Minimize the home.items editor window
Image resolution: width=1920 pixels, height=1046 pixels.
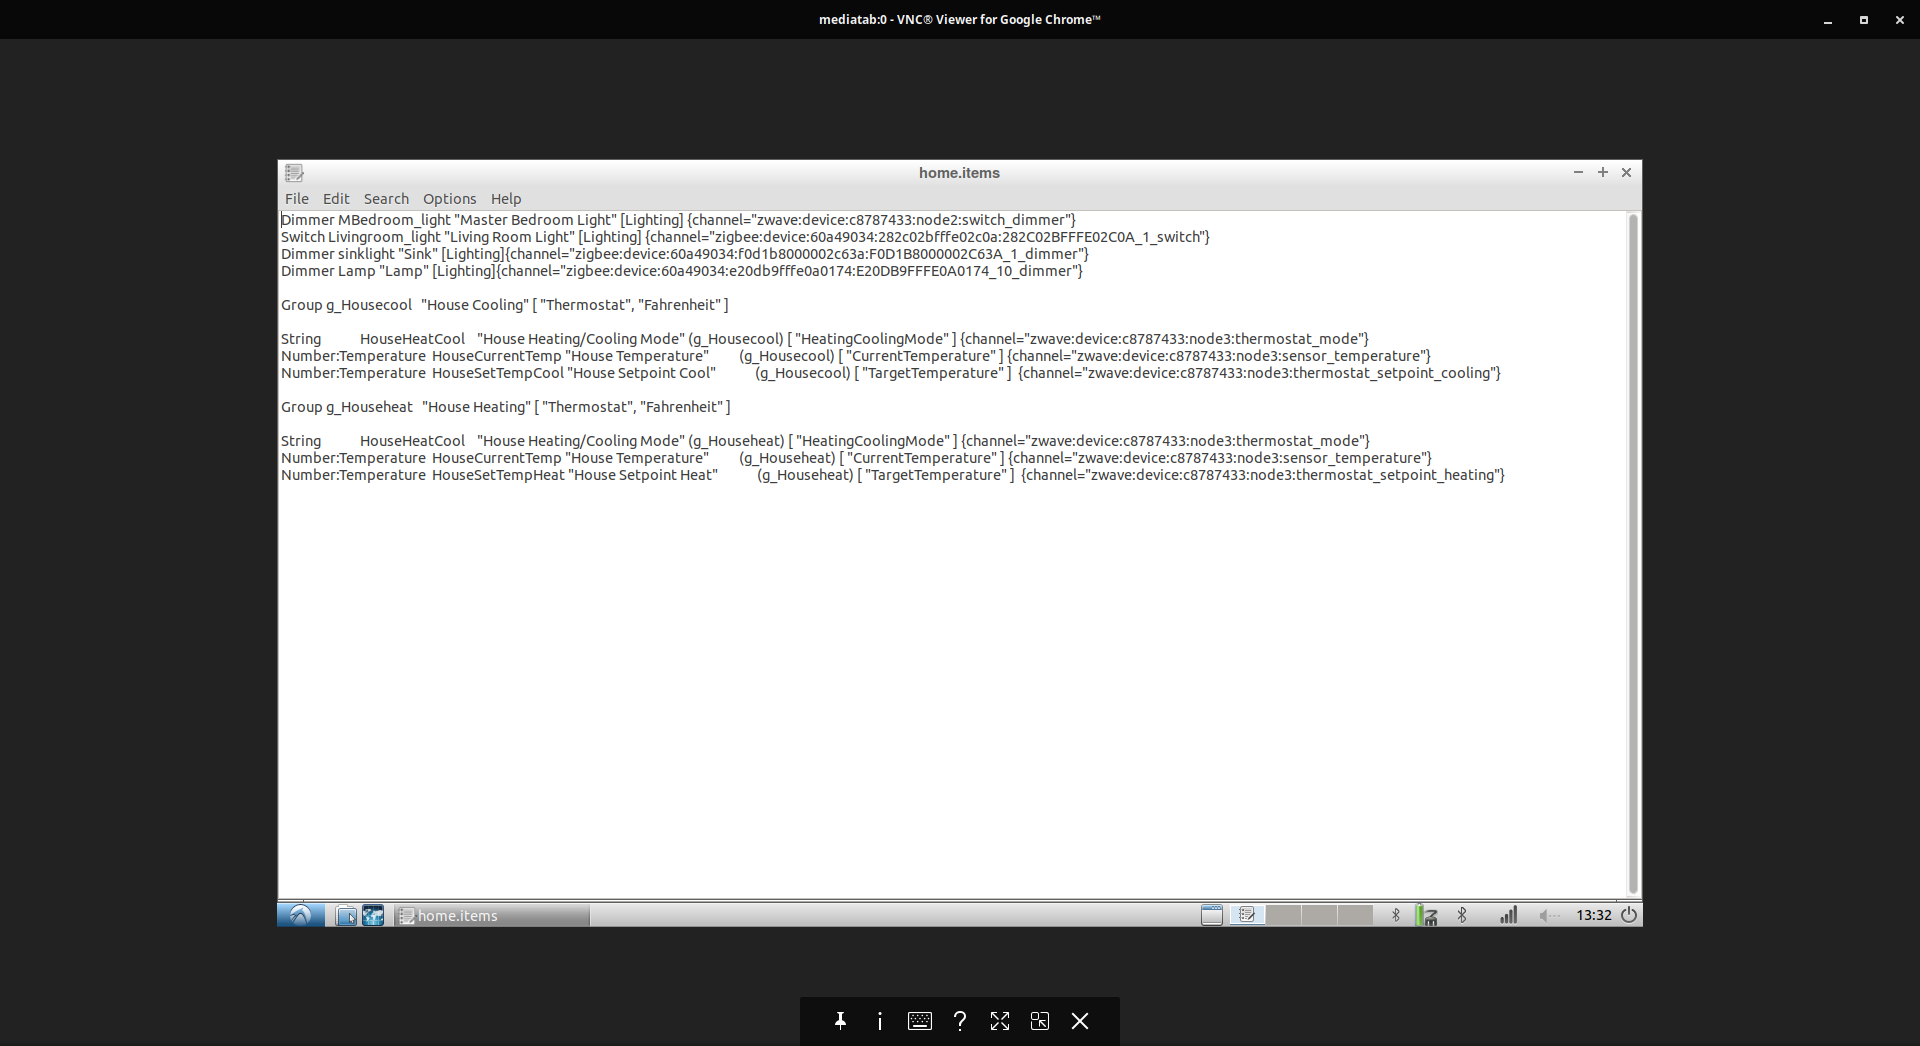pos(1578,172)
